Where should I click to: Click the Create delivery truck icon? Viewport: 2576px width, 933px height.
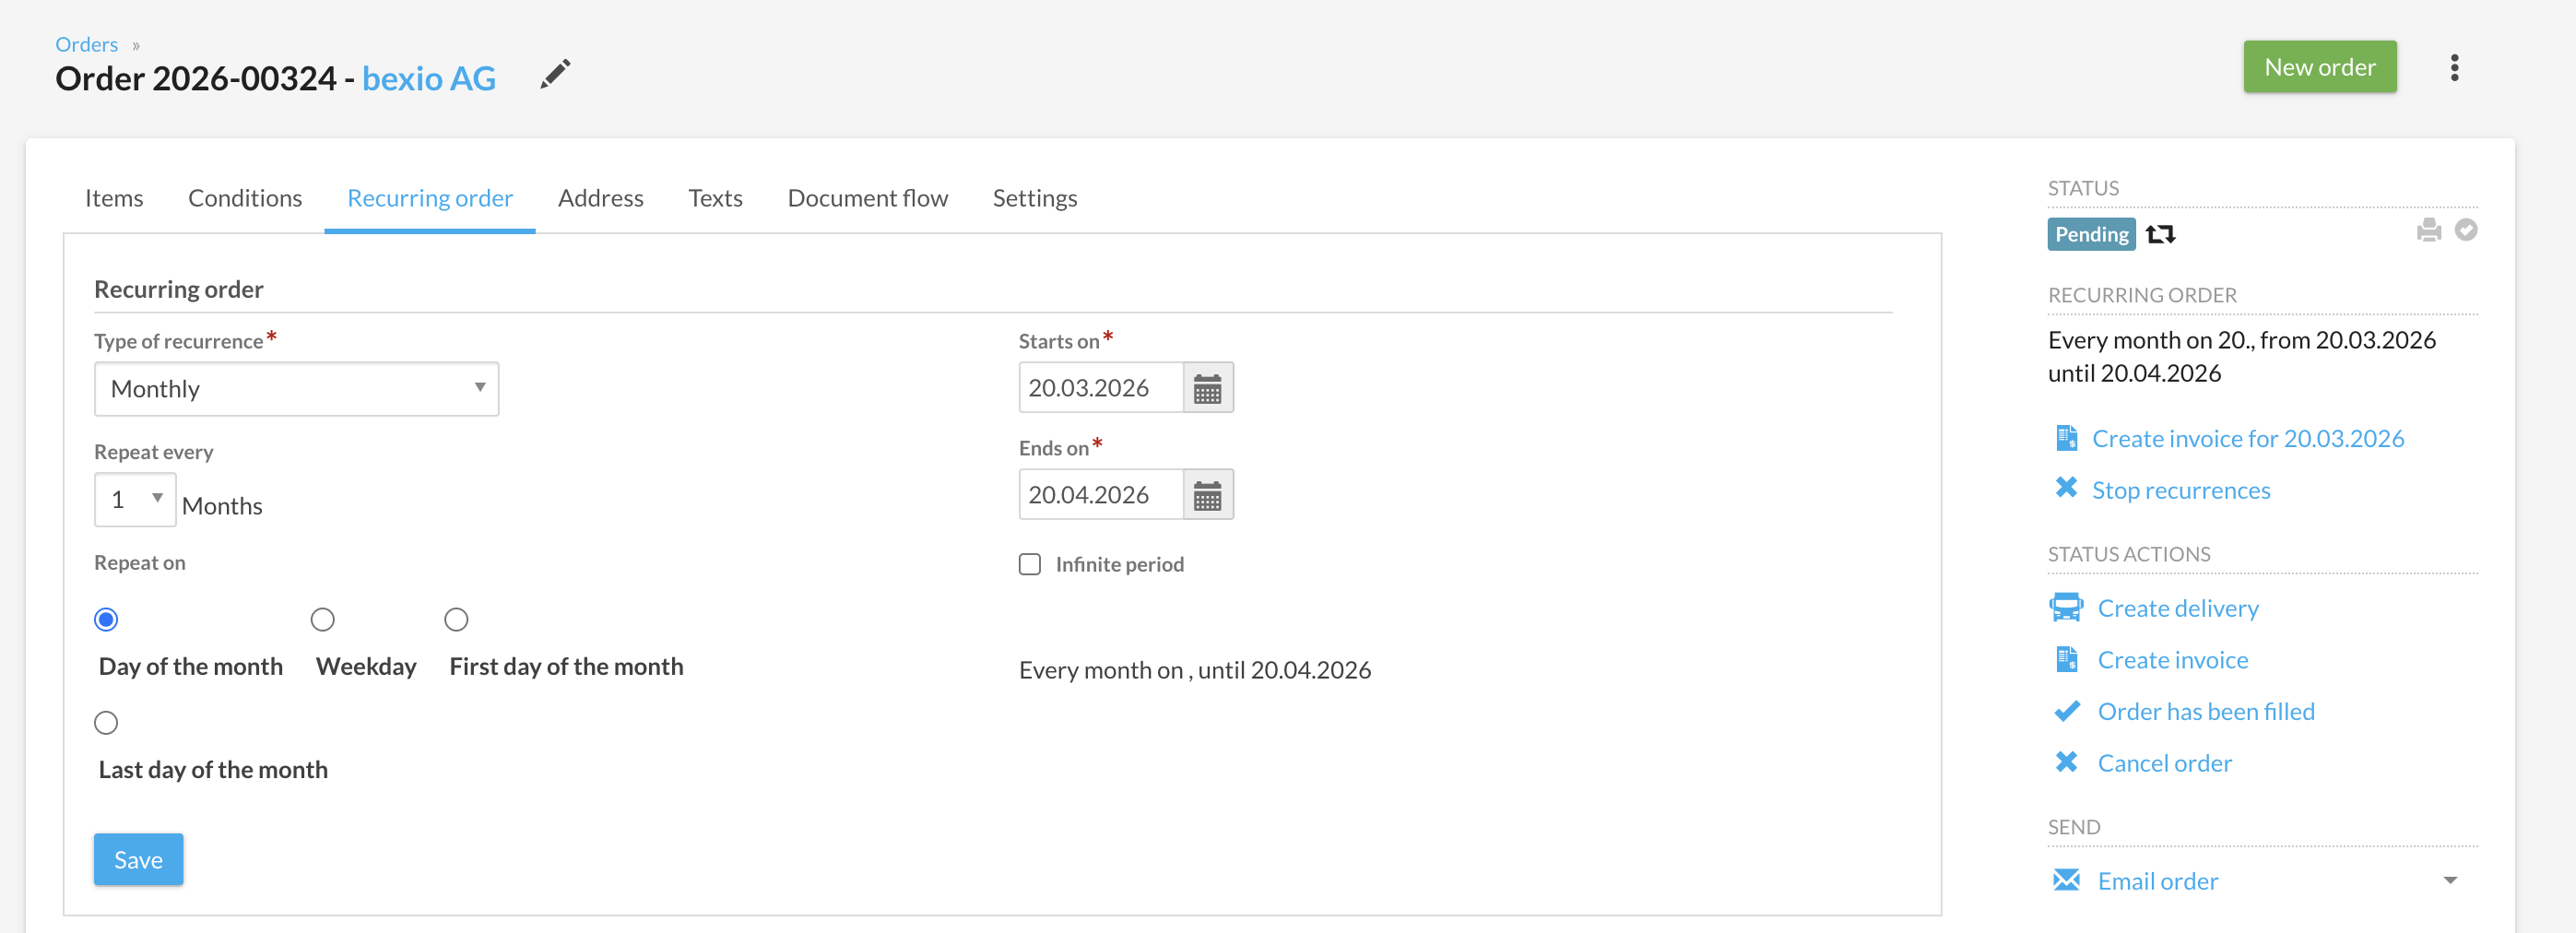[x=2065, y=608]
